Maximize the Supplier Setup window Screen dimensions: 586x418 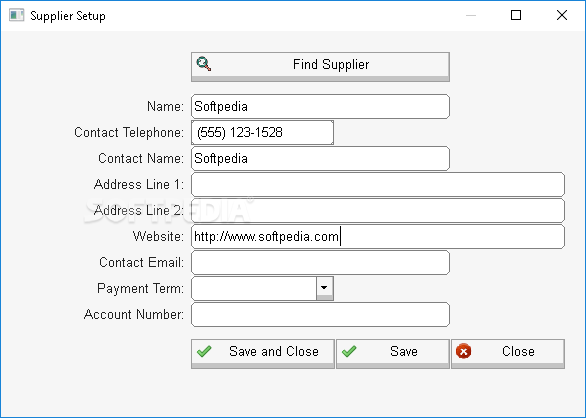click(x=516, y=15)
